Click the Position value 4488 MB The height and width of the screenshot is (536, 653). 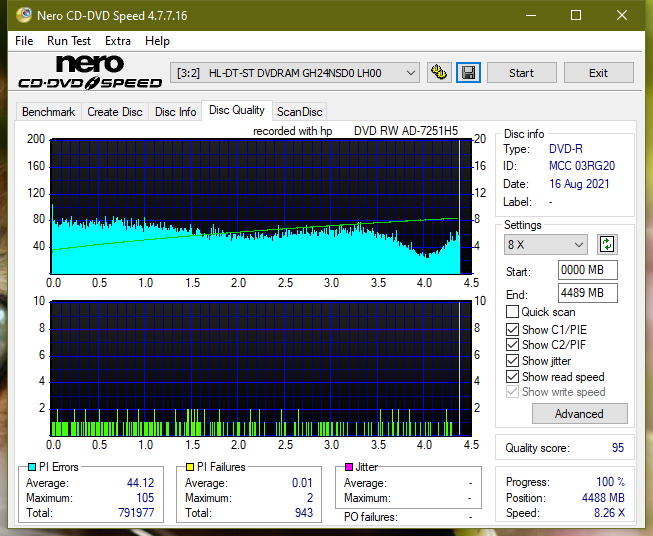pyautogui.click(x=603, y=497)
